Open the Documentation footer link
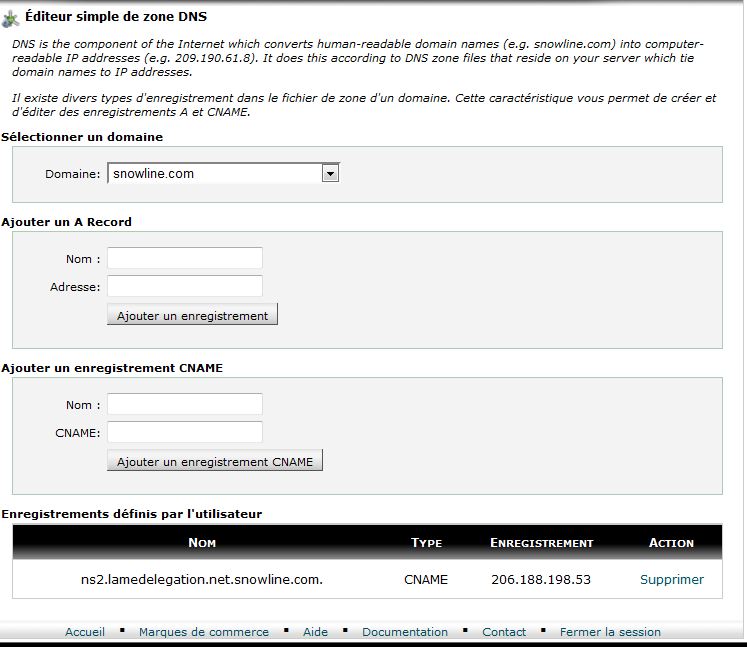The width and height of the screenshot is (747, 647). (405, 632)
